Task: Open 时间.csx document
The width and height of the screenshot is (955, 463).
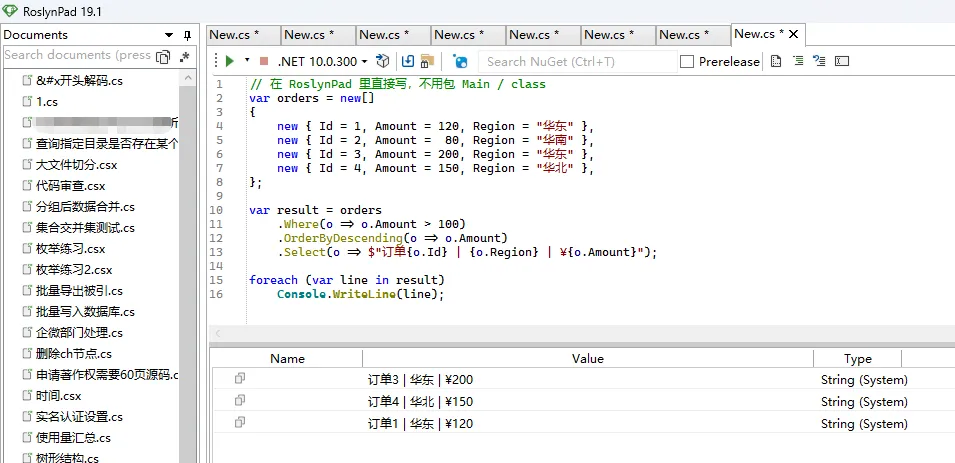Action: click(x=58, y=396)
